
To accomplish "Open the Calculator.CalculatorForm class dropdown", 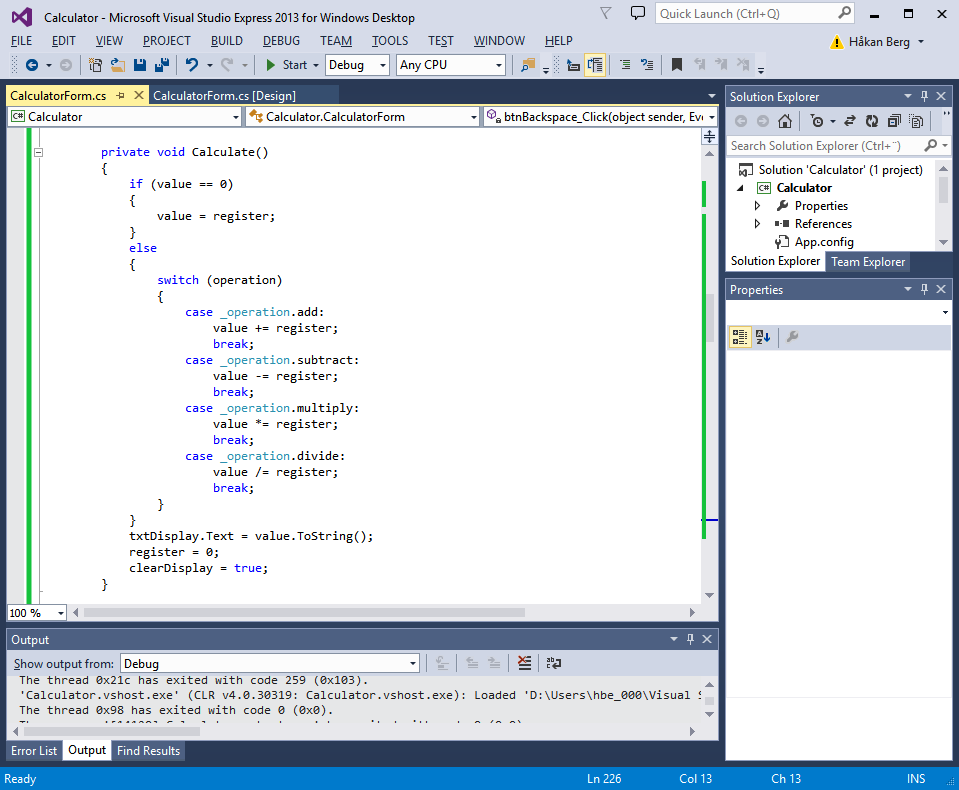I will point(362,117).
